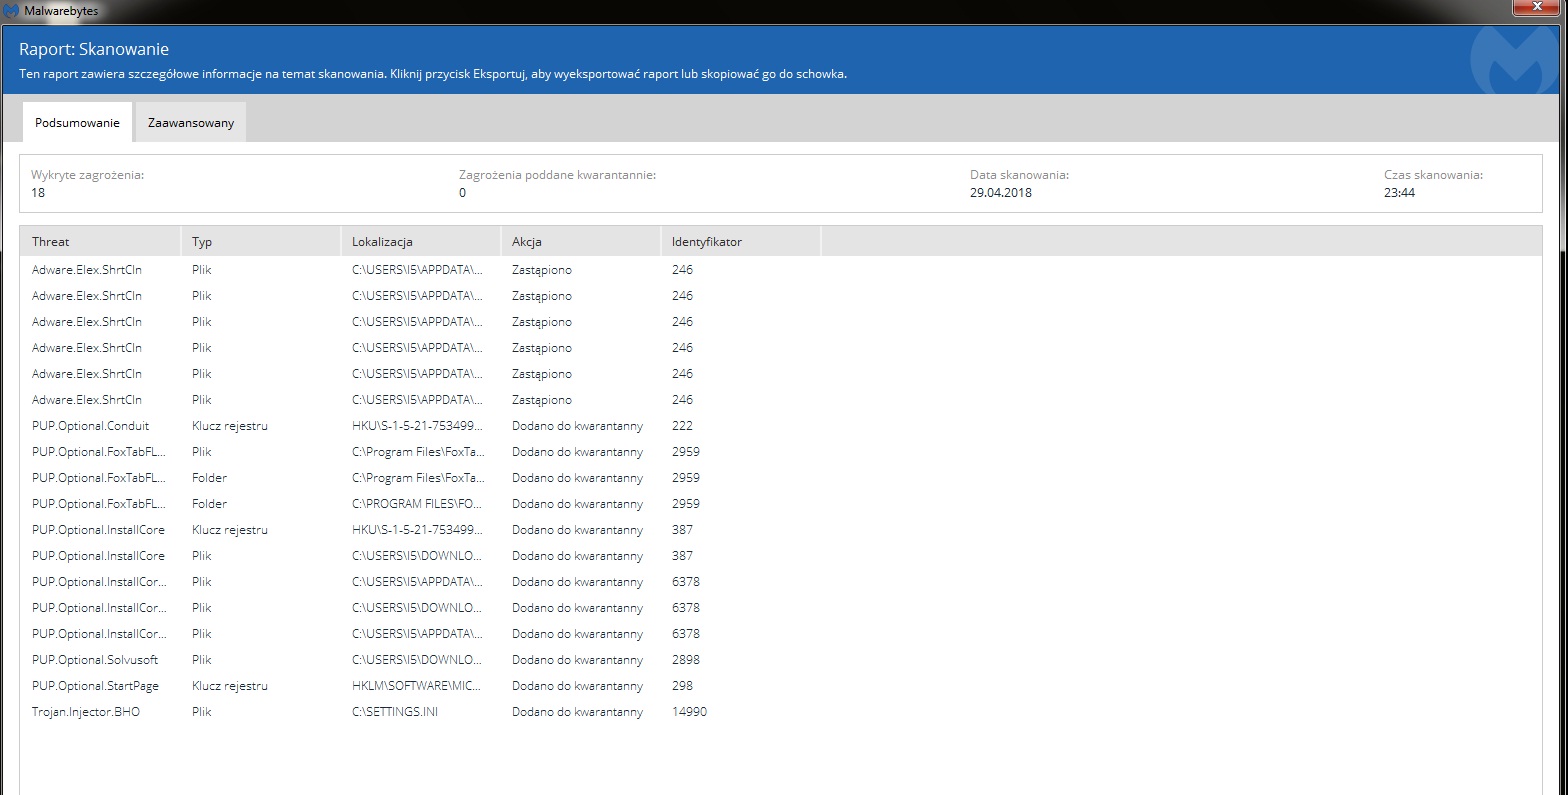Click the Wykryte zagrożenia label
Image resolution: width=1568 pixels, height=795 pixels.
87,175
